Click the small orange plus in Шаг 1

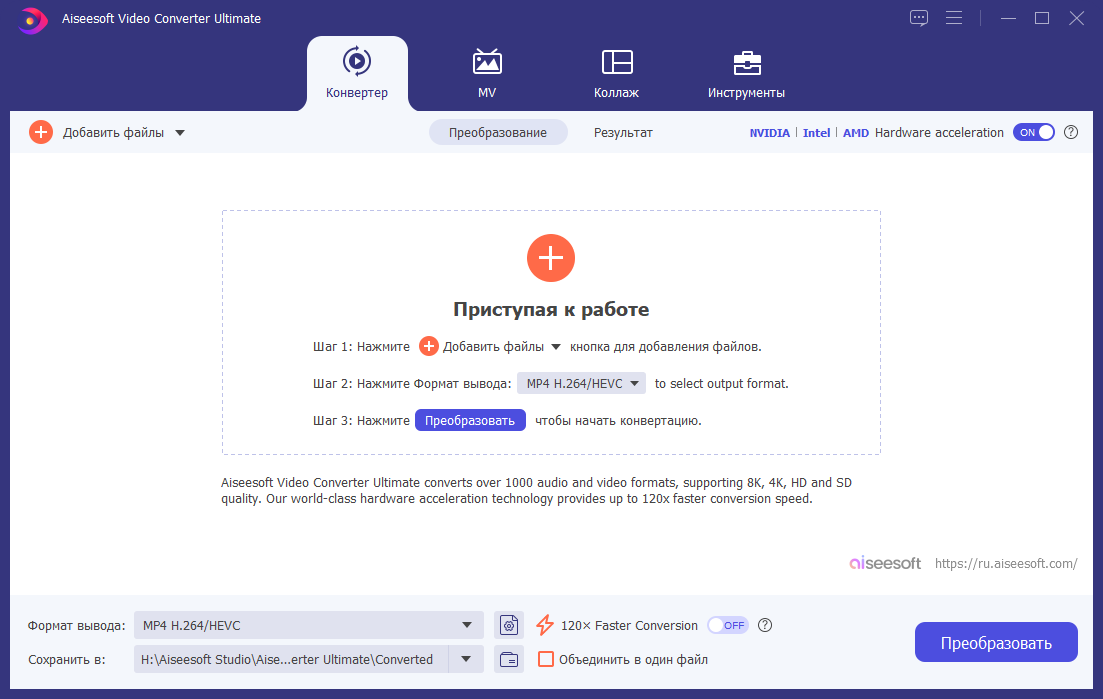coord(428,346)
